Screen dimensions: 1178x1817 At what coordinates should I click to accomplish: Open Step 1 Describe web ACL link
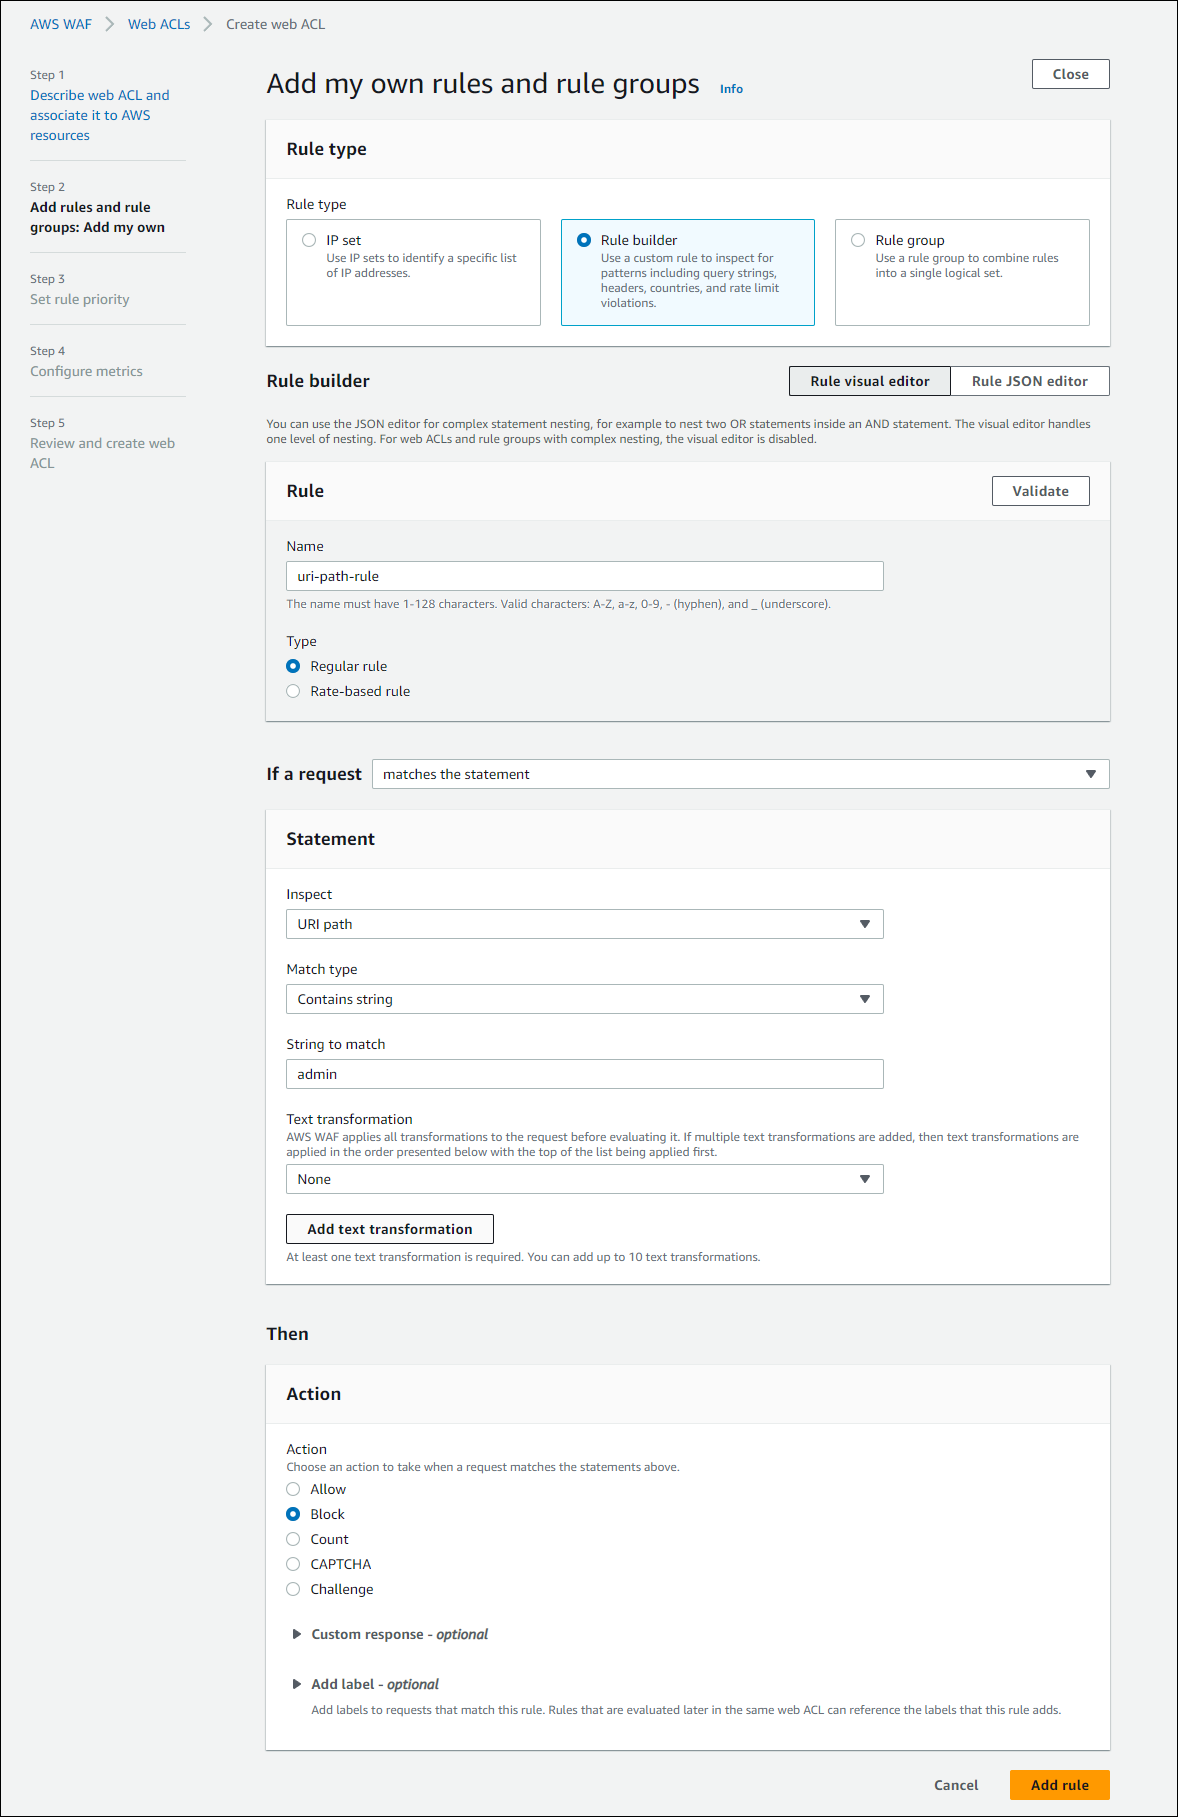(100, 115)
